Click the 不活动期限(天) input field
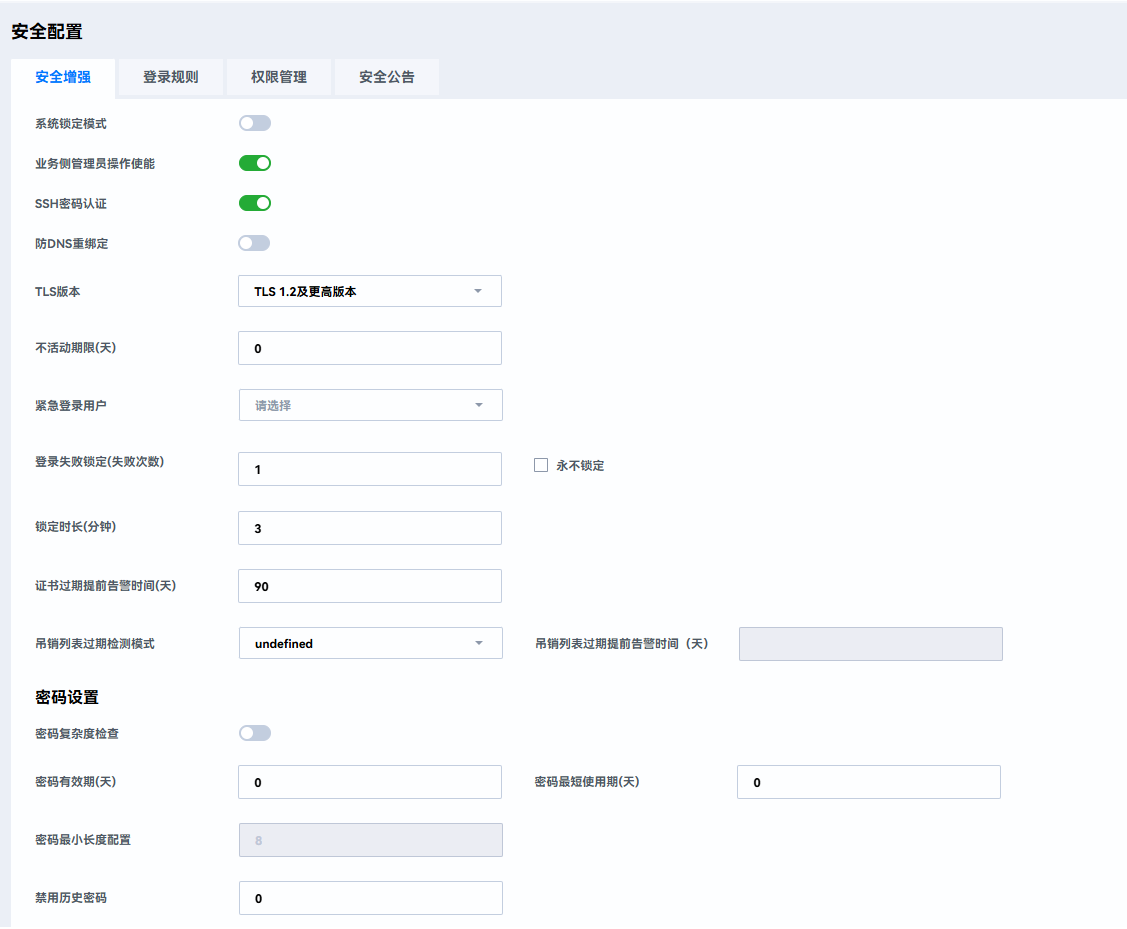 pyautogui.click(x=369, y=348)
